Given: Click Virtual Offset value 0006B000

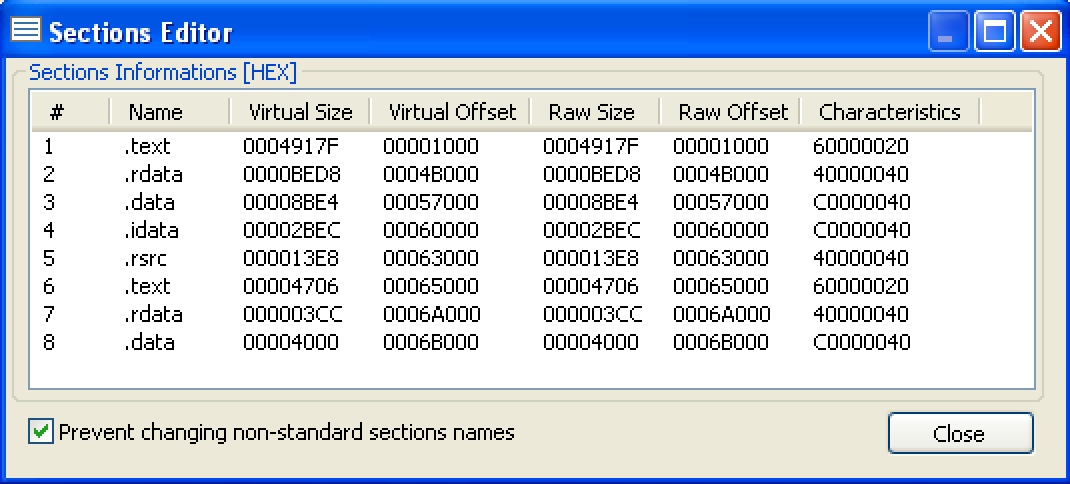Looking at the screenshot, I should tap(431, 341).
